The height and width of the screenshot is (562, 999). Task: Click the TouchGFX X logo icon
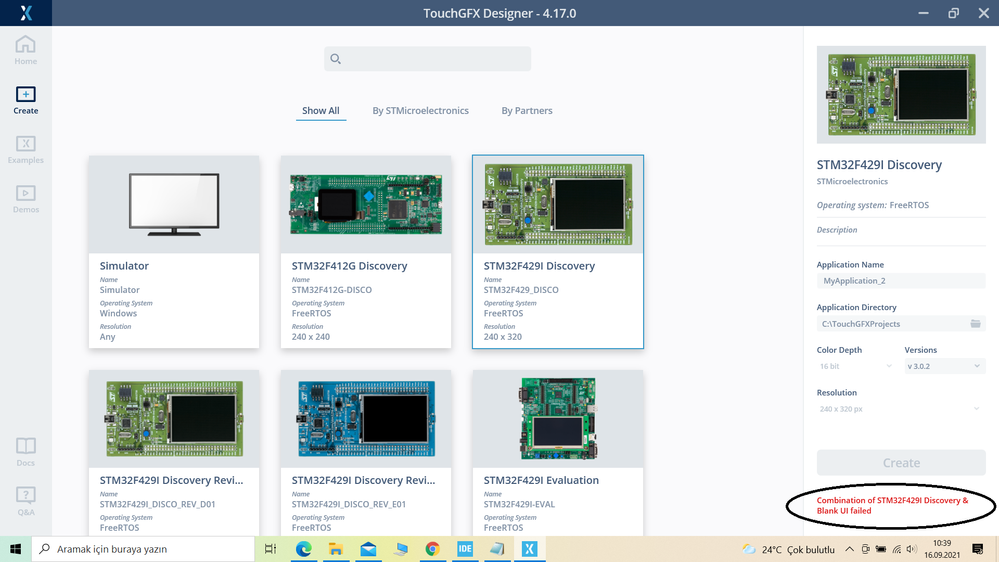point(25,13)
